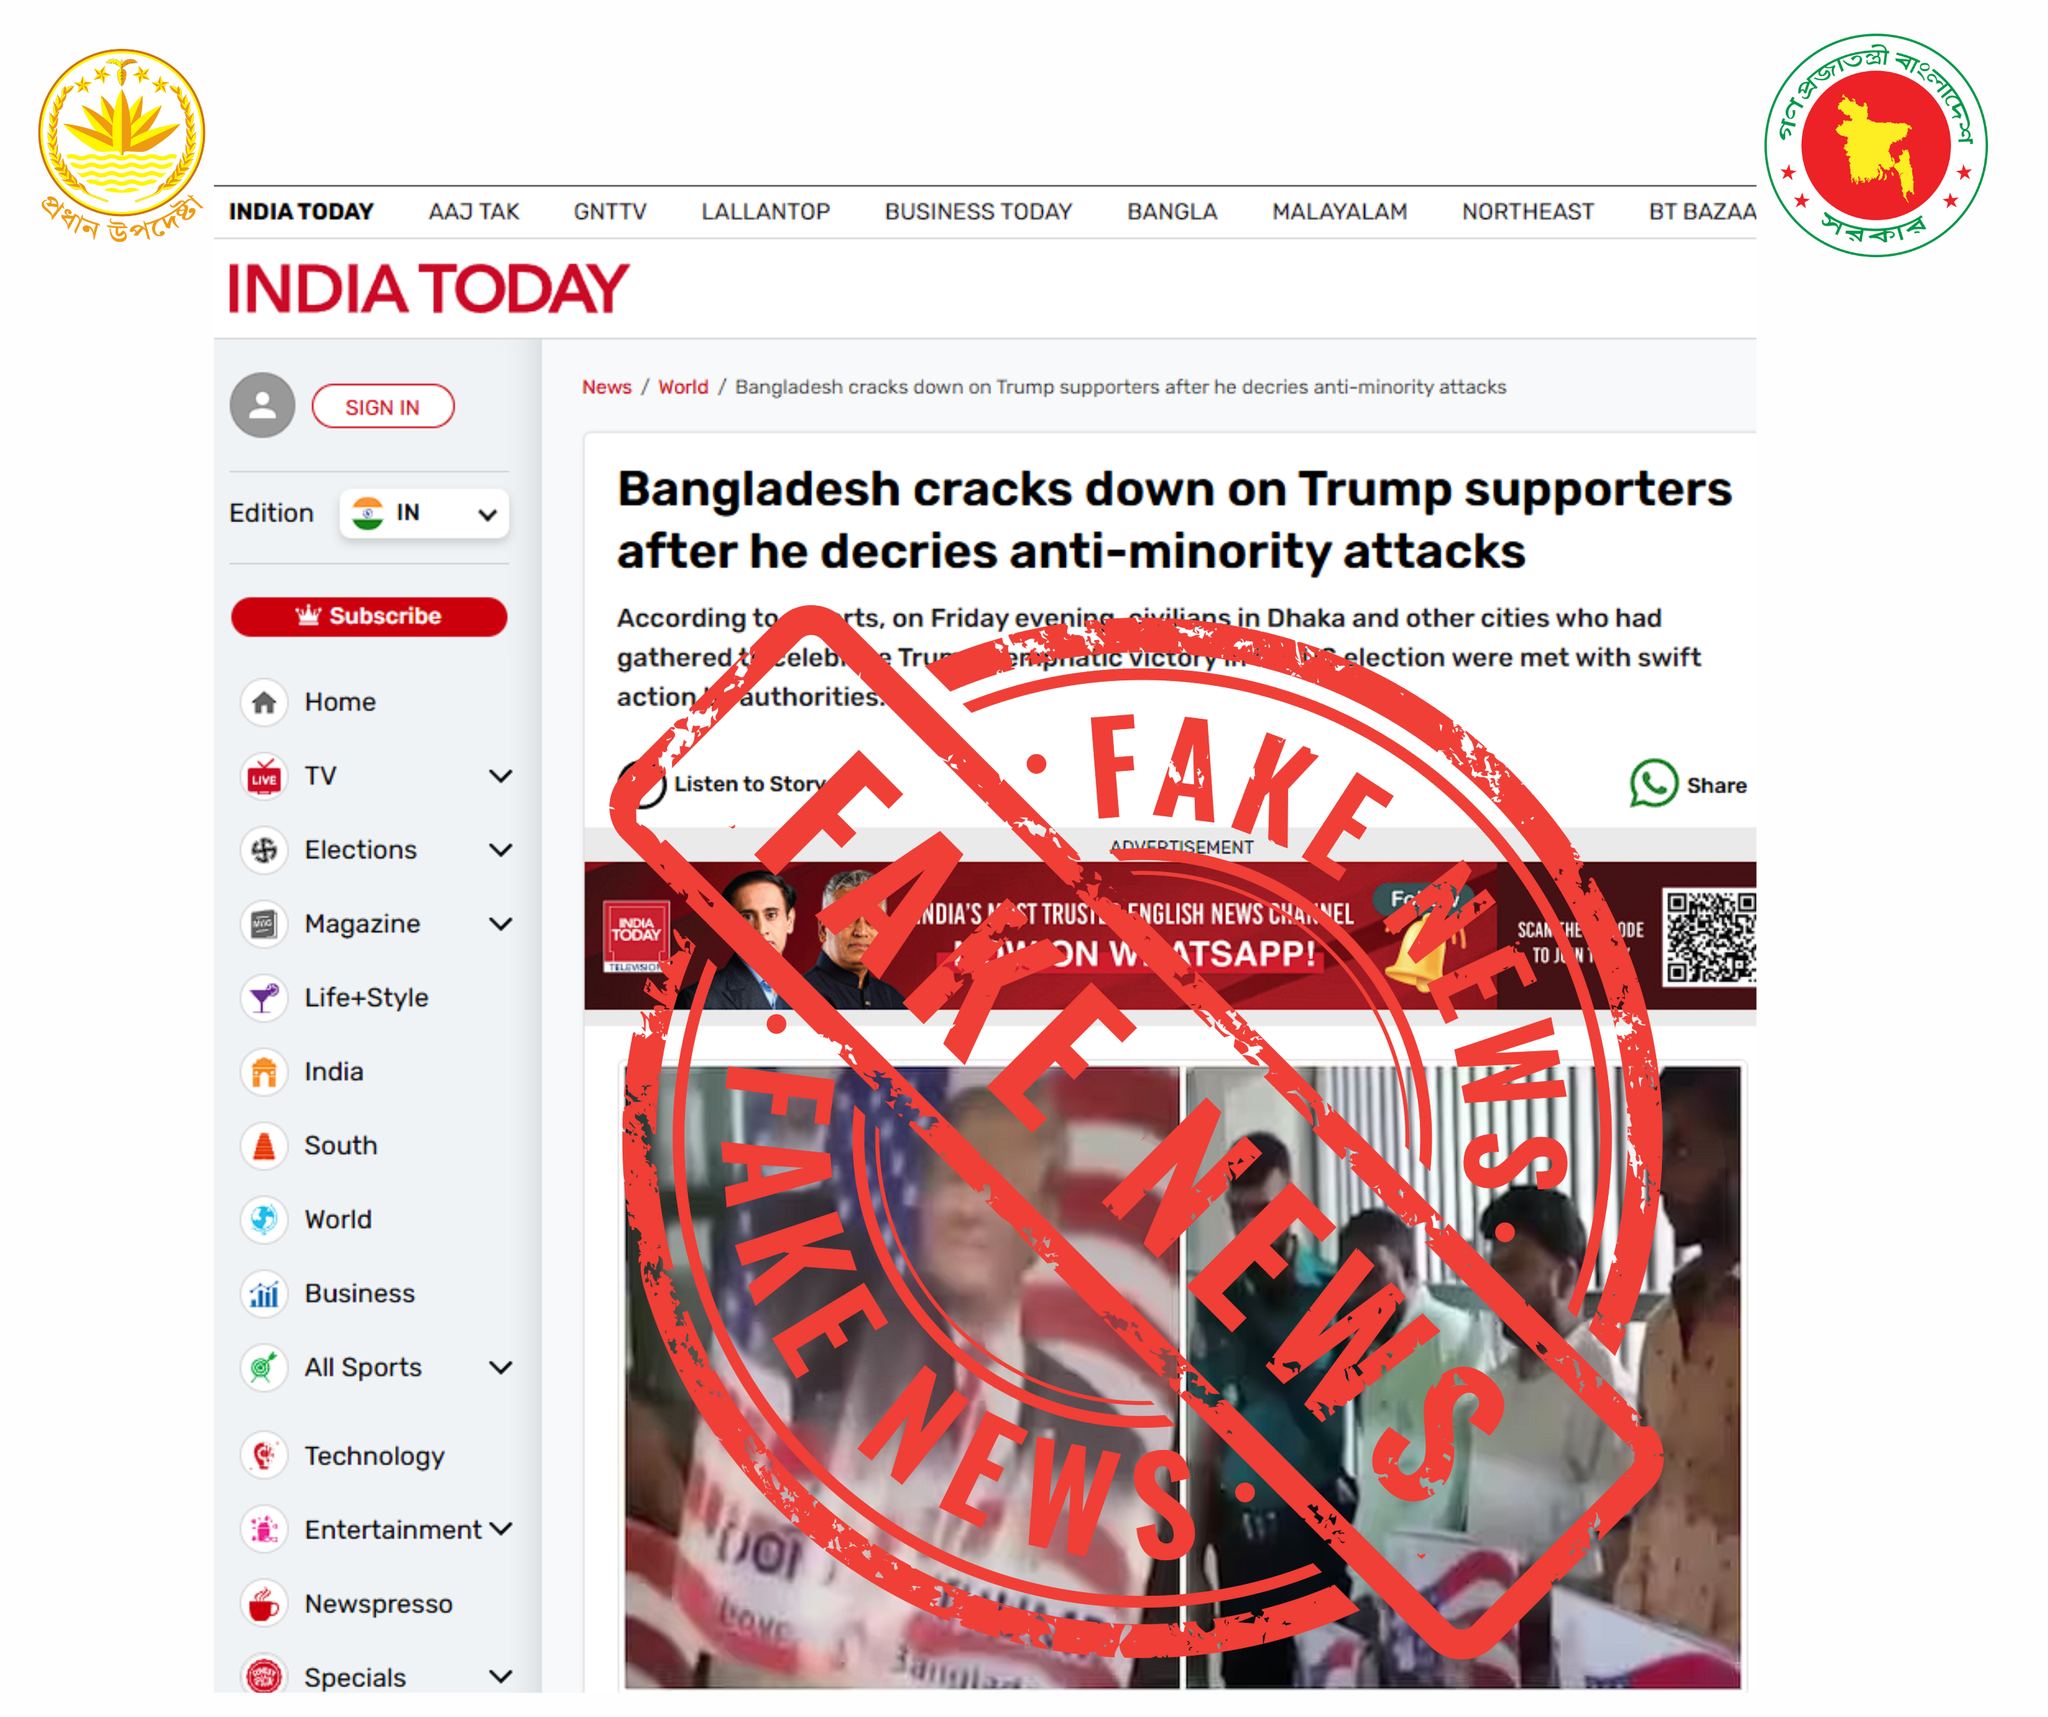Click the India Today WhatsApp advertisement banner
Screen dimensions: 2048x1717
[1170, 936]
